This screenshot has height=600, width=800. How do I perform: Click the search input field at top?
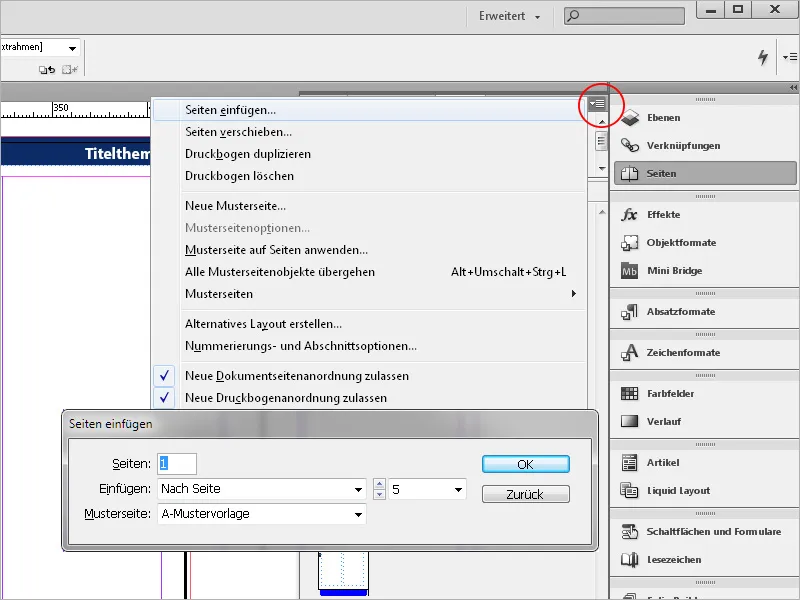pyautogui.click(x=624, y=16)
